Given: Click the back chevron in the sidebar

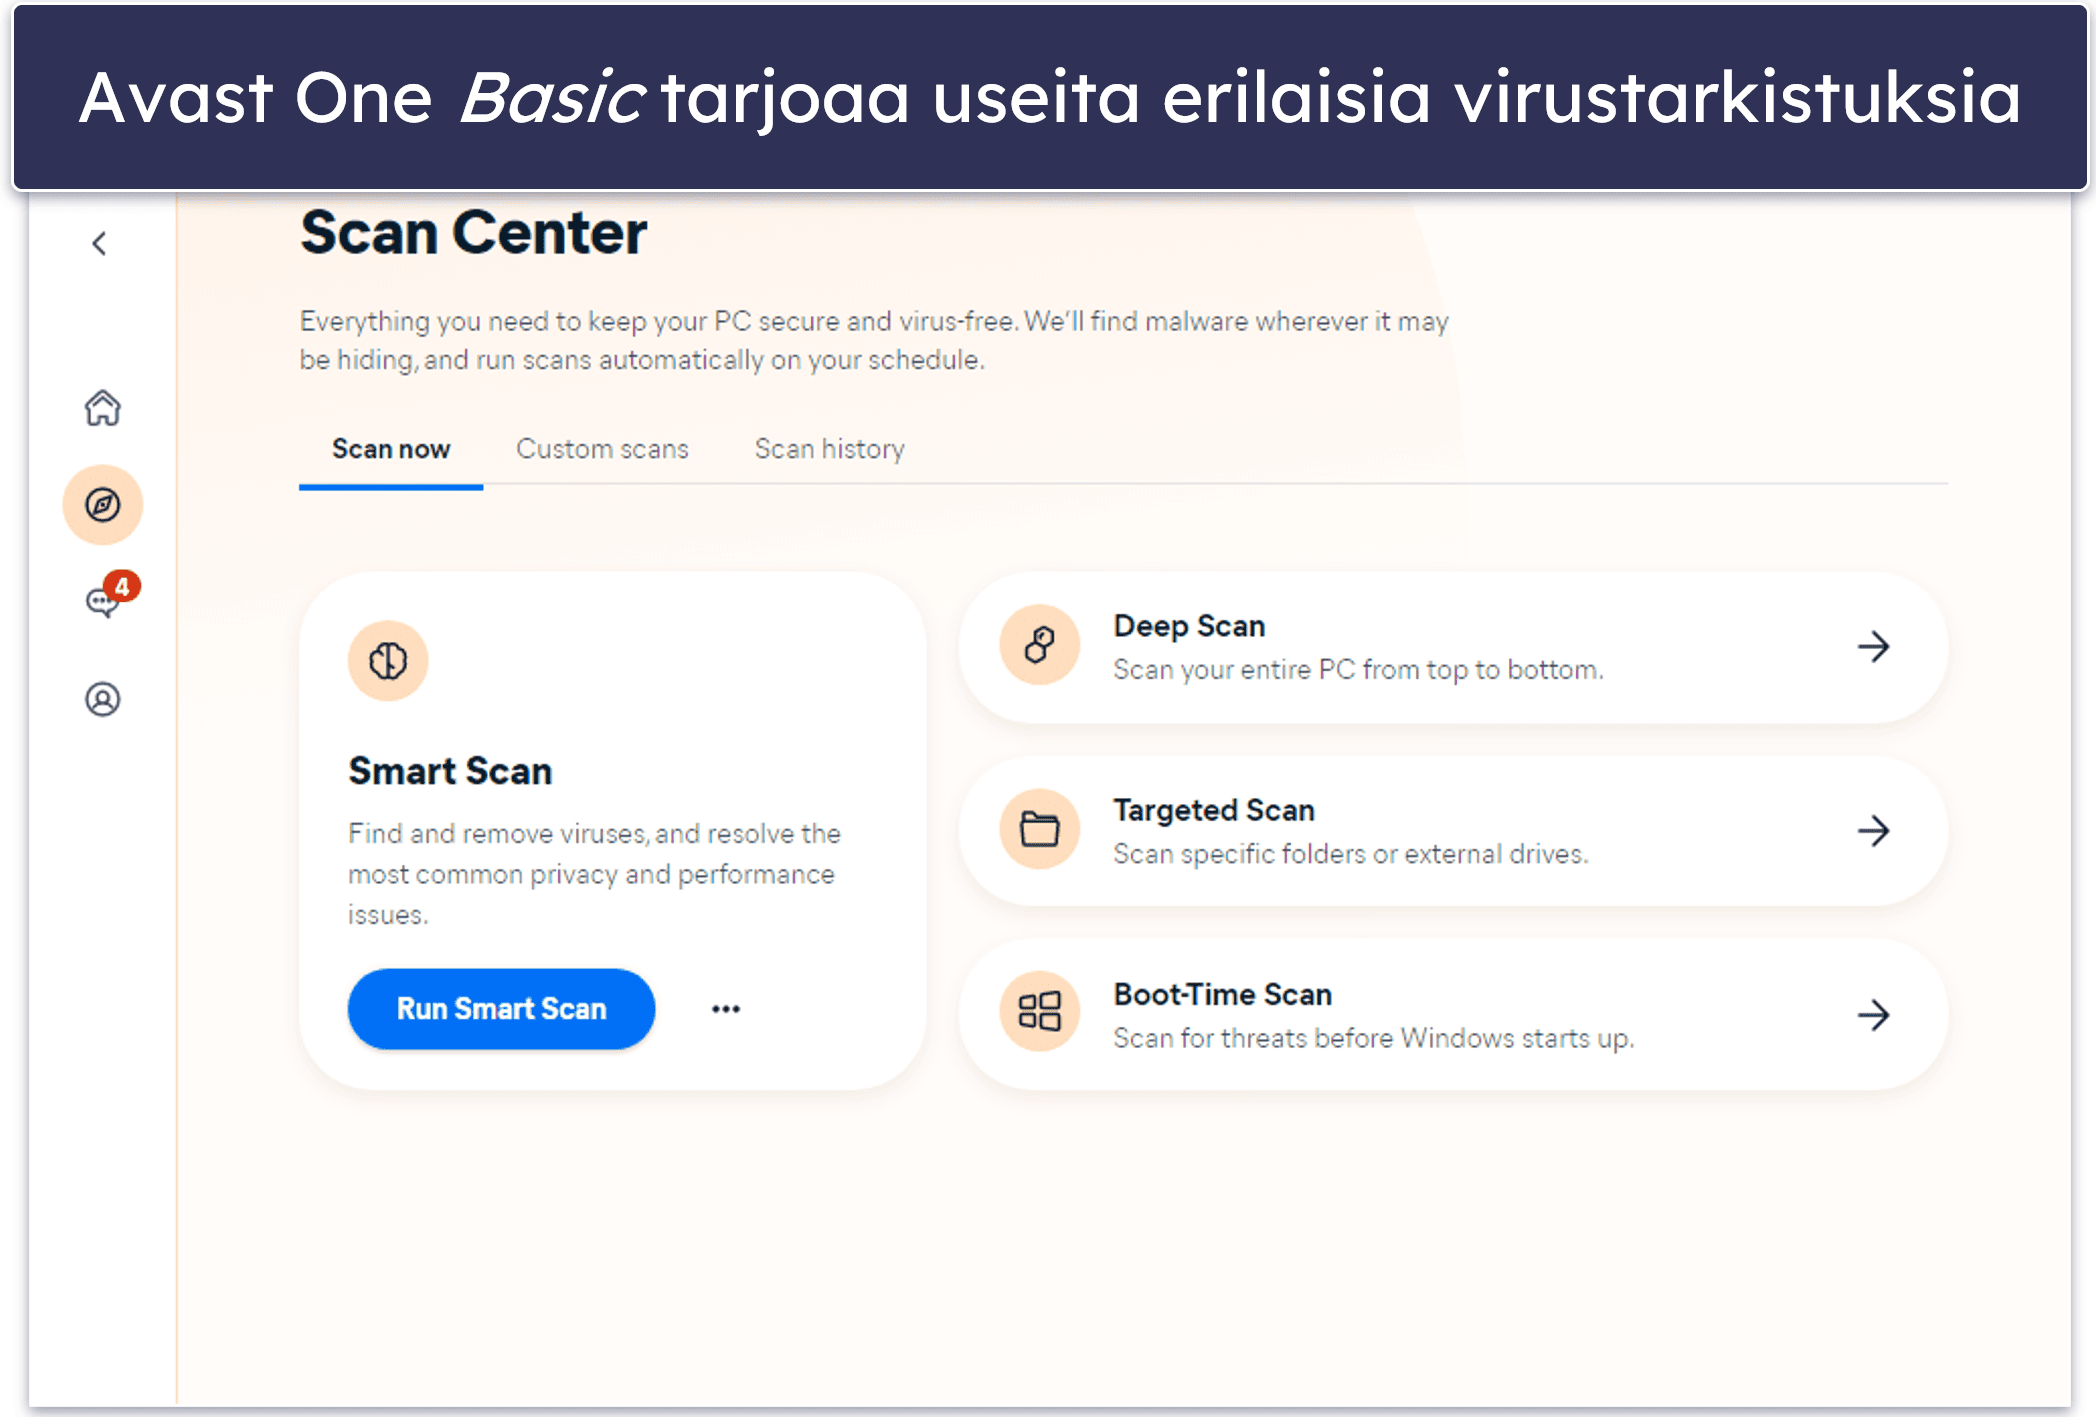Looking at the screenshot, I should 99,243.
